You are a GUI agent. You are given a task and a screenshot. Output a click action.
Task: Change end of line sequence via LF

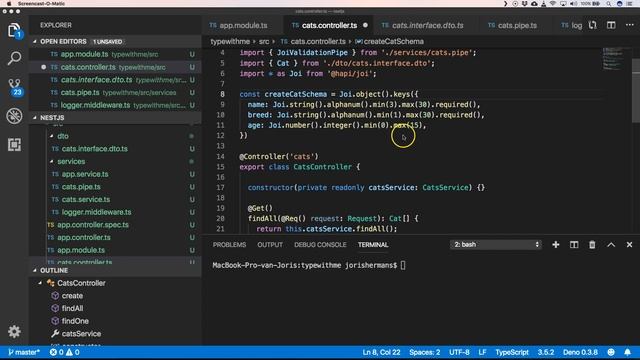482,352
